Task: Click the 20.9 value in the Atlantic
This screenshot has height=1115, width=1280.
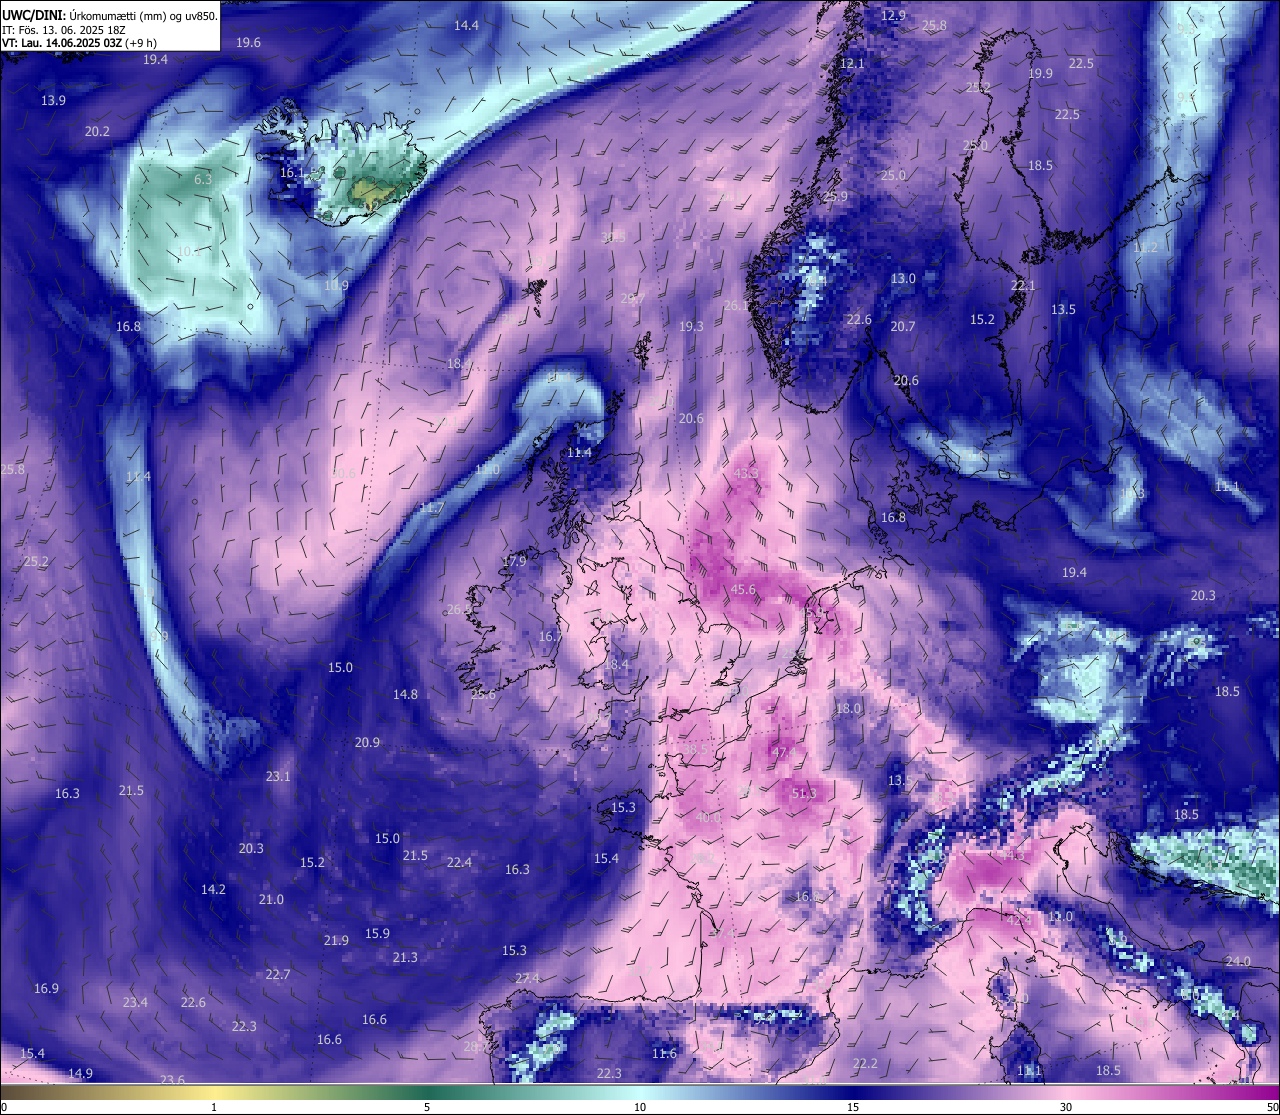Action: [x=367, y=742]
